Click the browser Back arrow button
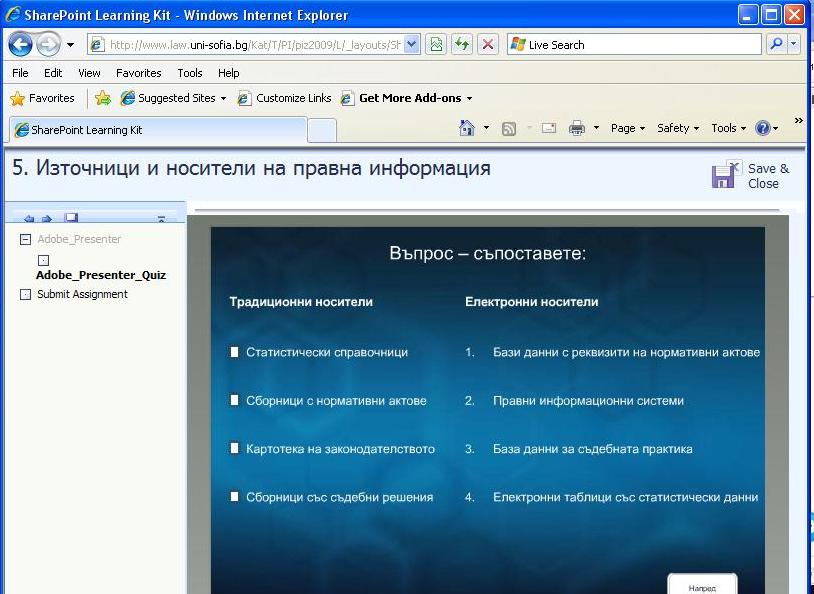This screenshot has height=594, width=814. pos(20,45)
